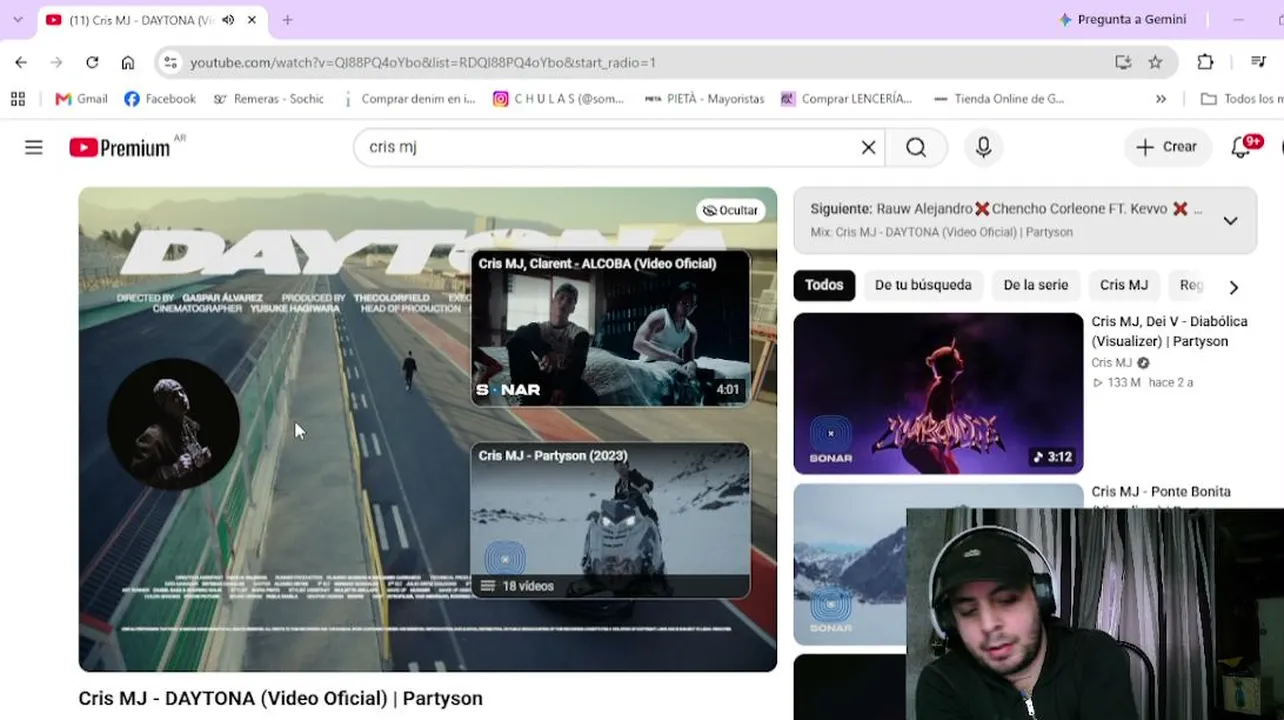Open the tab search dropdown arrow

(x=17, y=20)
